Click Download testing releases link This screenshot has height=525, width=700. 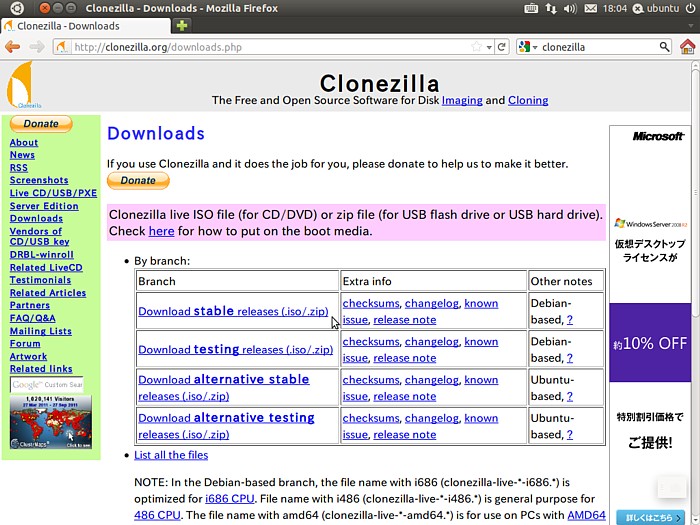point(236,349)
